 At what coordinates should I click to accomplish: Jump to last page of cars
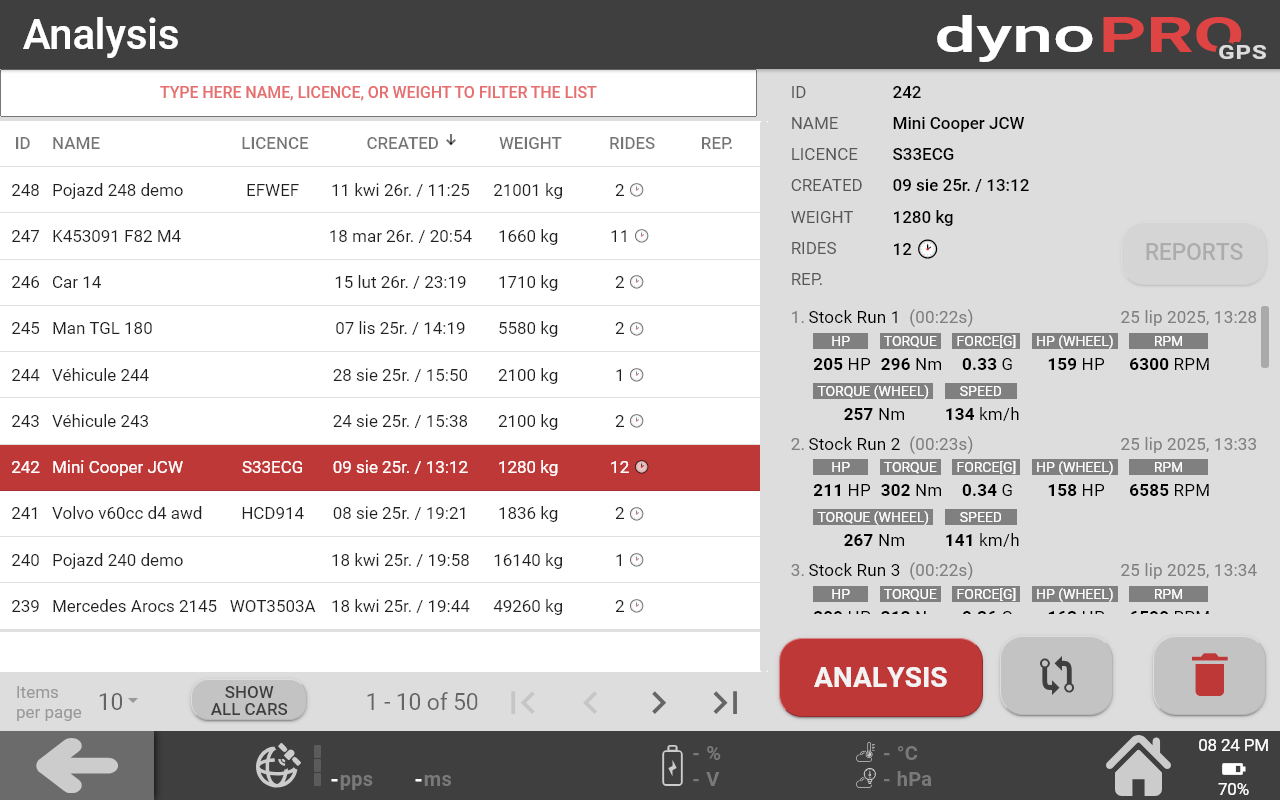point(725,702)
